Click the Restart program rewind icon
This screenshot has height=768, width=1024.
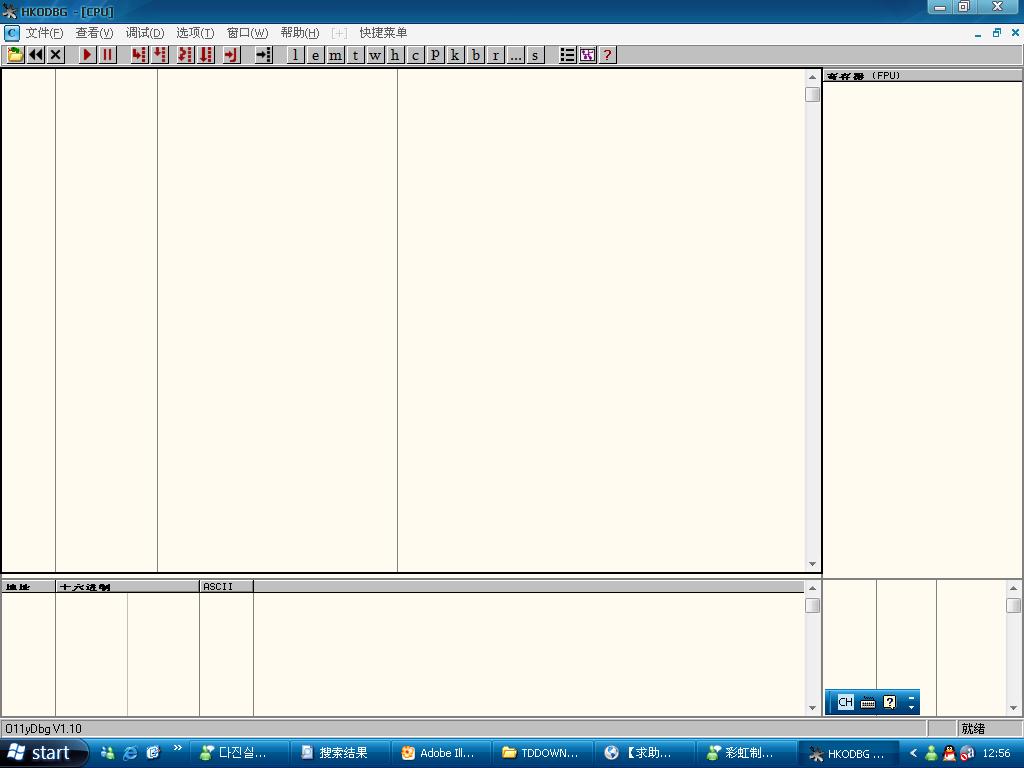tap(36, 55)
